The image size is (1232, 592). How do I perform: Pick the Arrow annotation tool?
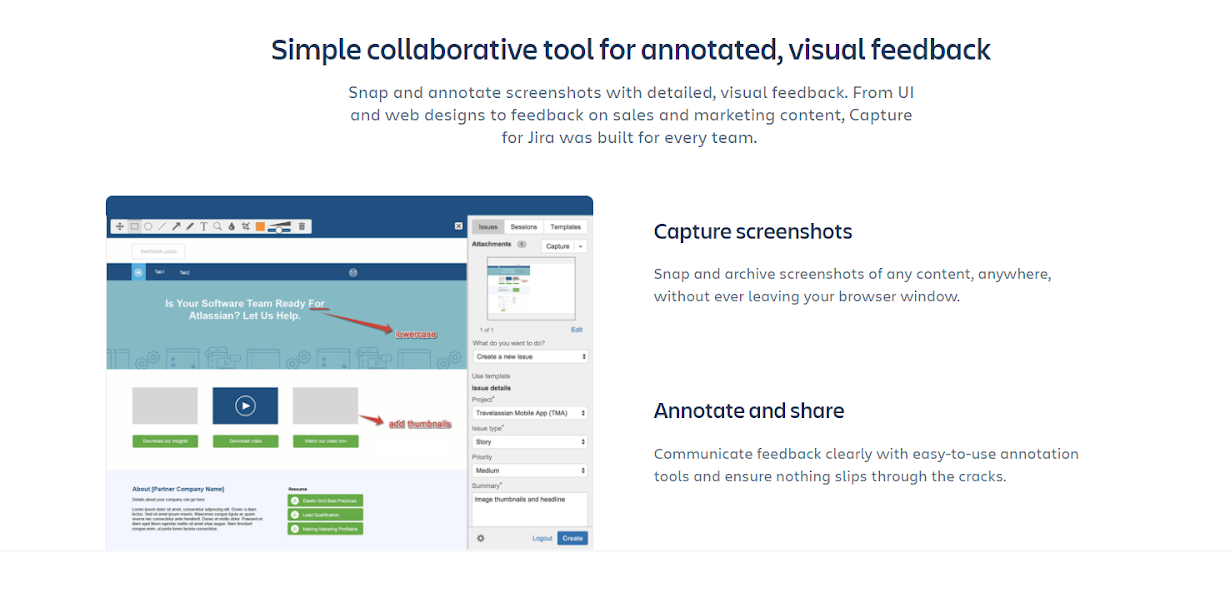(176, 227)
